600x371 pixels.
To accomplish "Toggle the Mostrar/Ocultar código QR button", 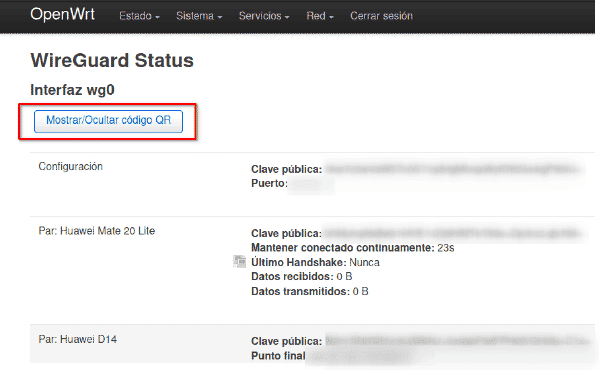I will tap(108, 121).
